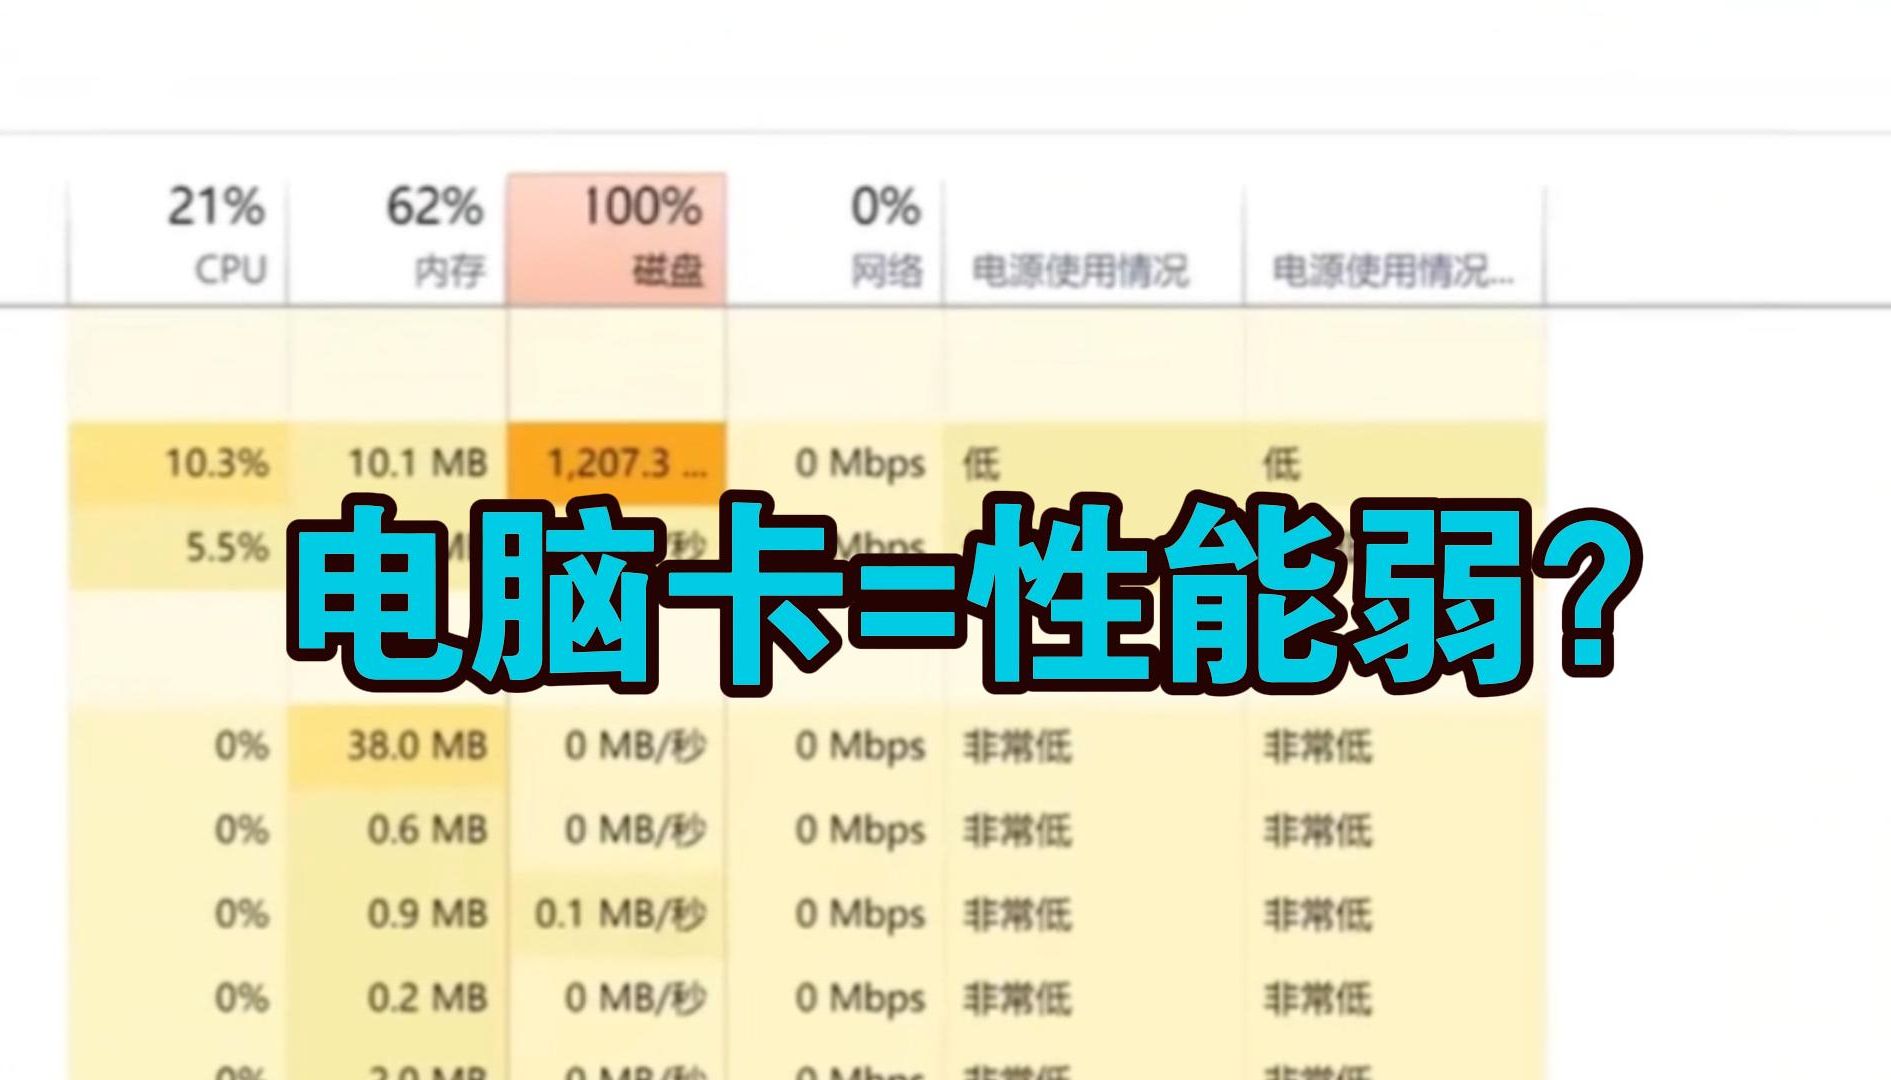Select the 5.5% CPU cell
Screen dimensions: 1891x1080
(x=178, y=547)
